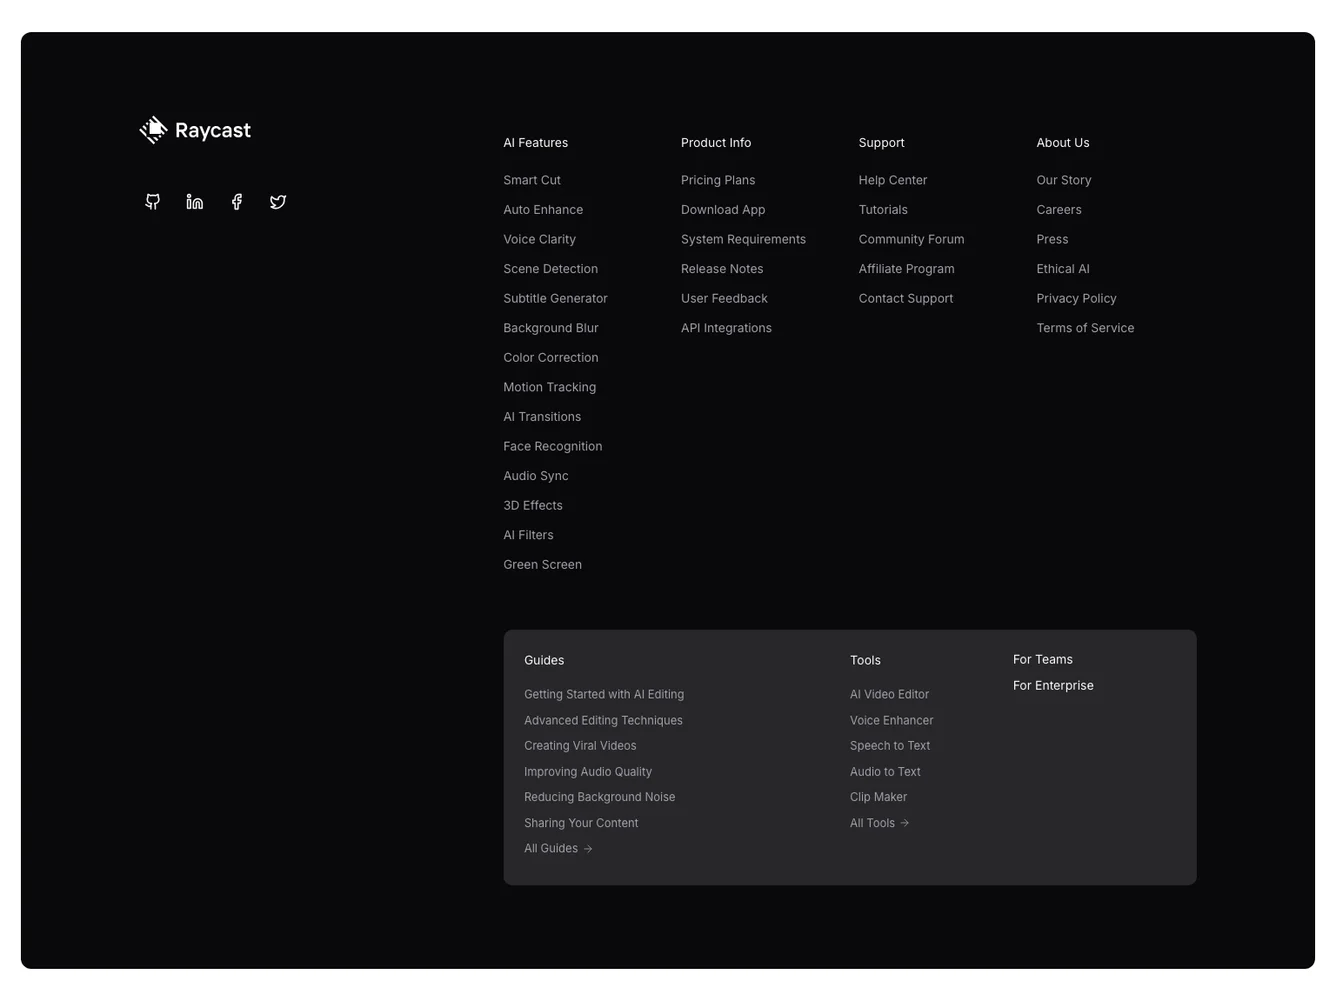Visit the Facebook social icon
The width and height of the screenshot is (1336, 1002).
point(237,202)
